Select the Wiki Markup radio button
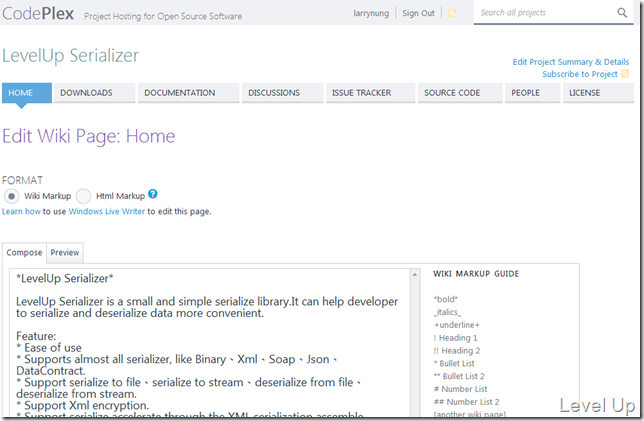The image size is (644, 421). (12, 196)
